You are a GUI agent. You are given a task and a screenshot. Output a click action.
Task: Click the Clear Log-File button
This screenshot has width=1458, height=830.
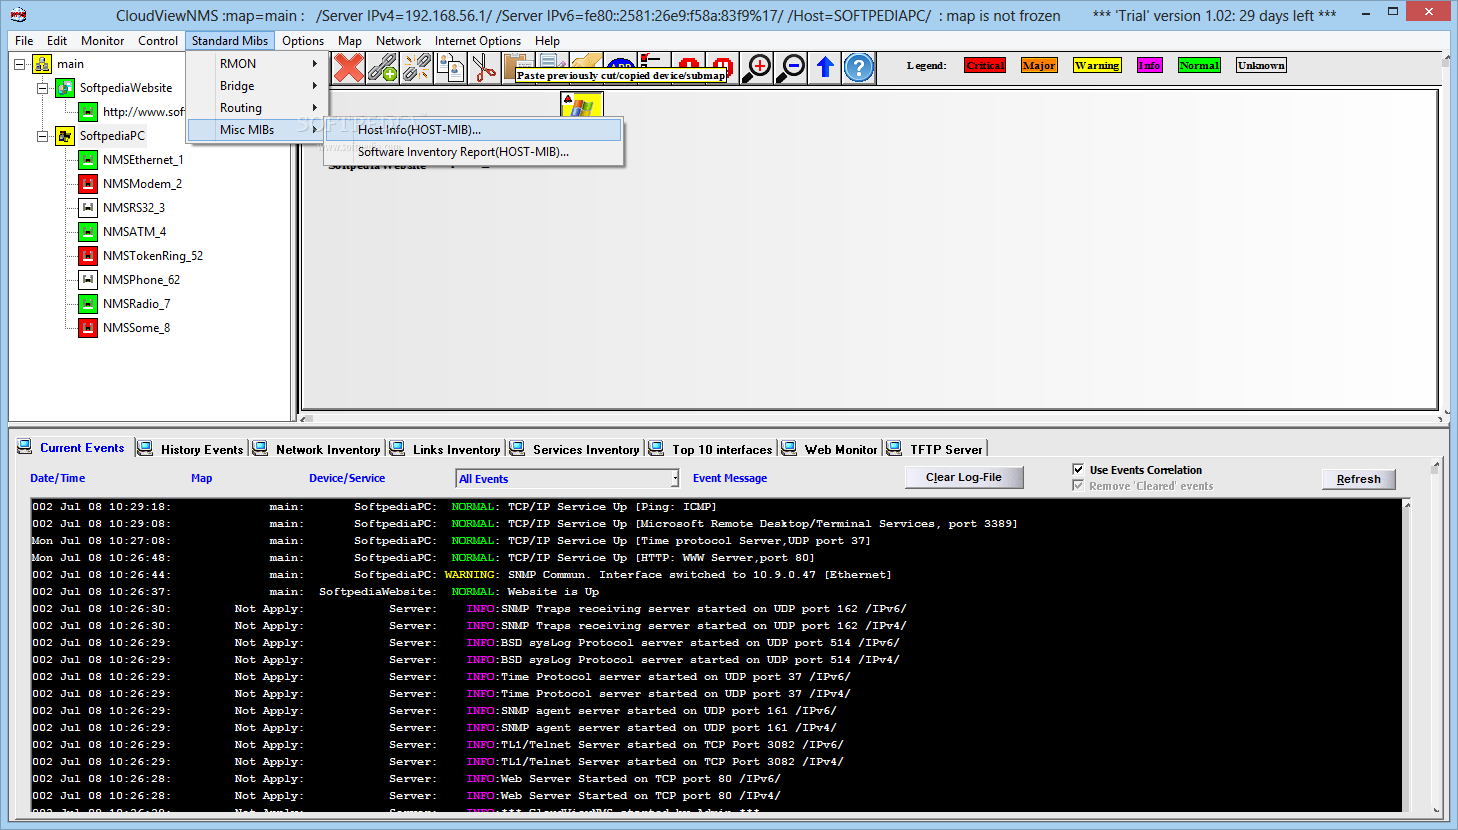click(964, 477)
